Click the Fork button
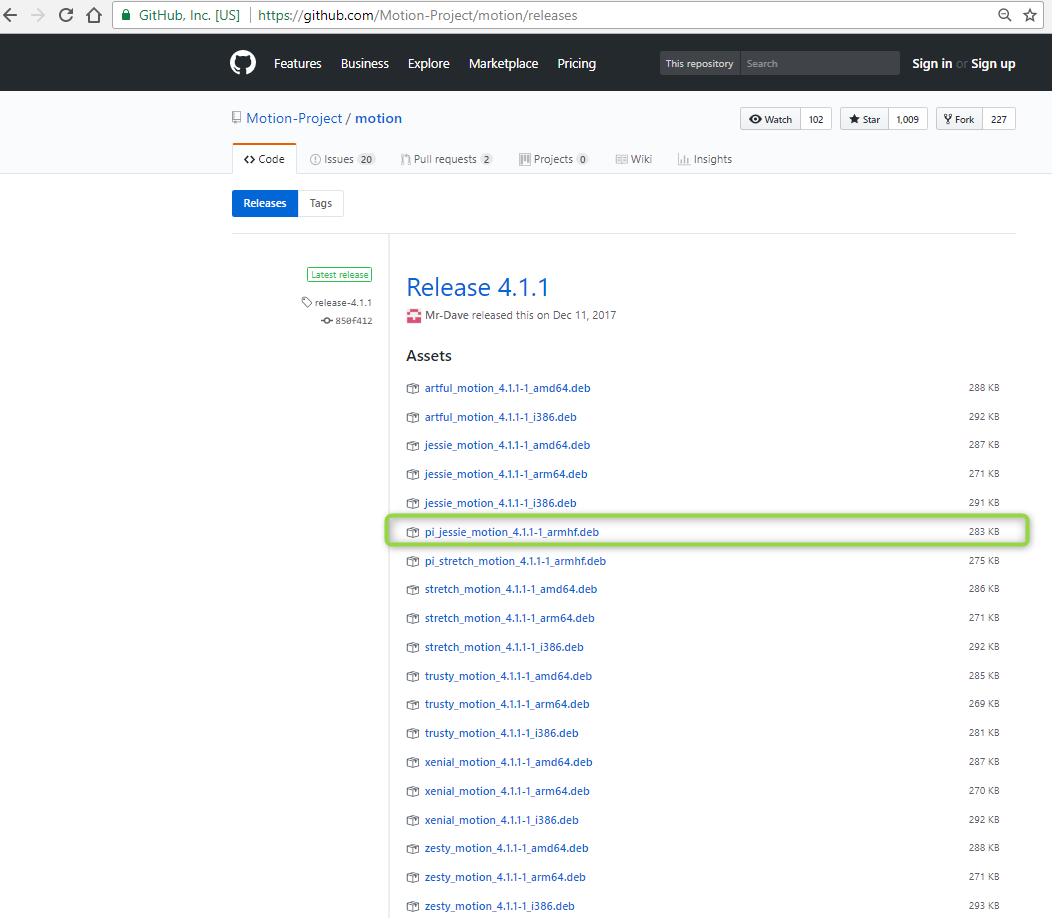The image size is (1052, 918). coord(959,119)
